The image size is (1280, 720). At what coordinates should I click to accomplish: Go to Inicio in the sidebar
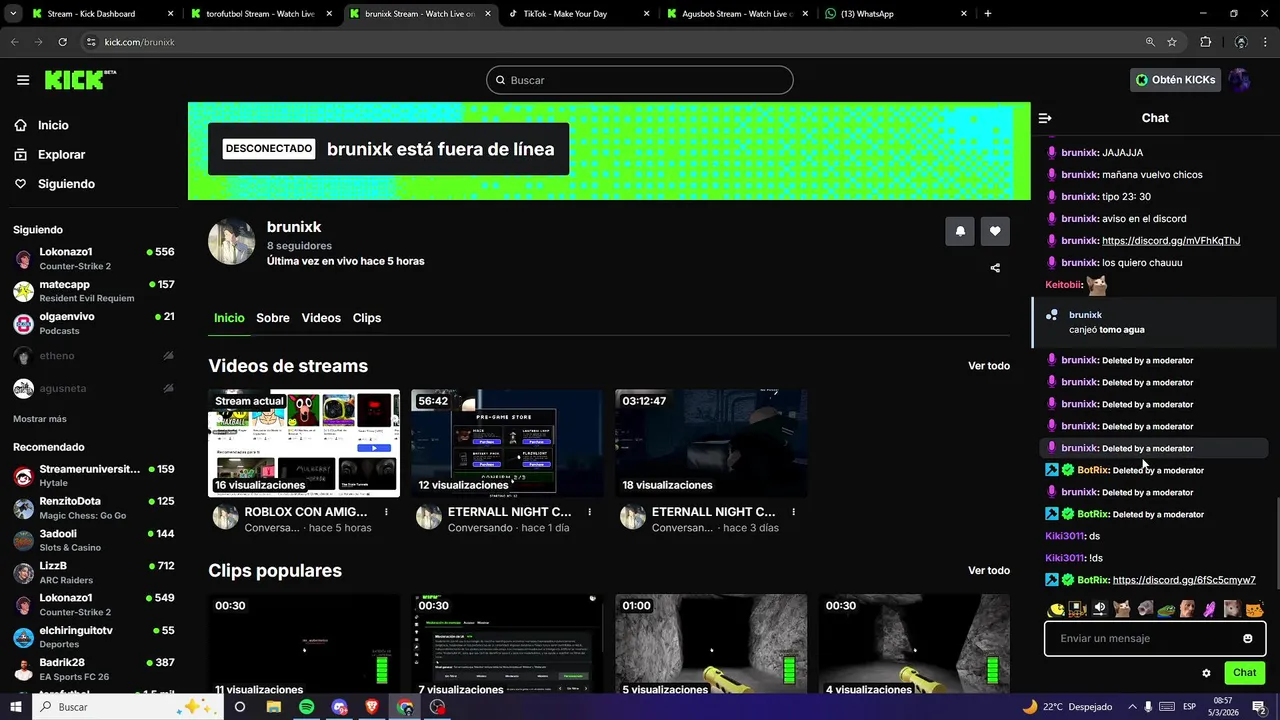pyautogui.click(x=53, y=125)
